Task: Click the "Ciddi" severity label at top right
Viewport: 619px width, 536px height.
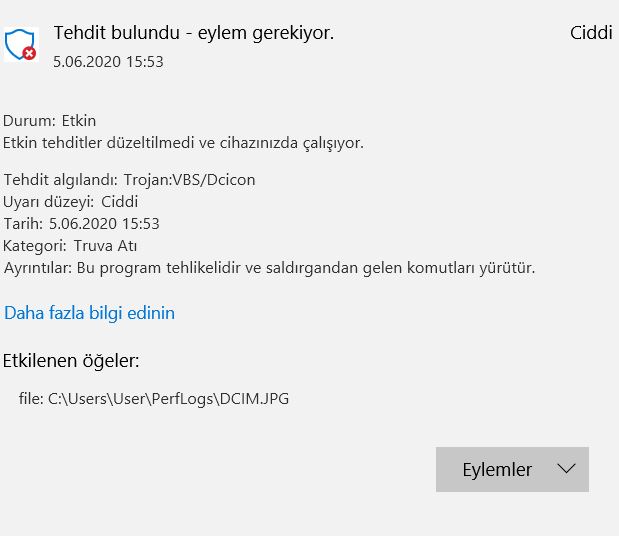Action: tap(590, 33)
